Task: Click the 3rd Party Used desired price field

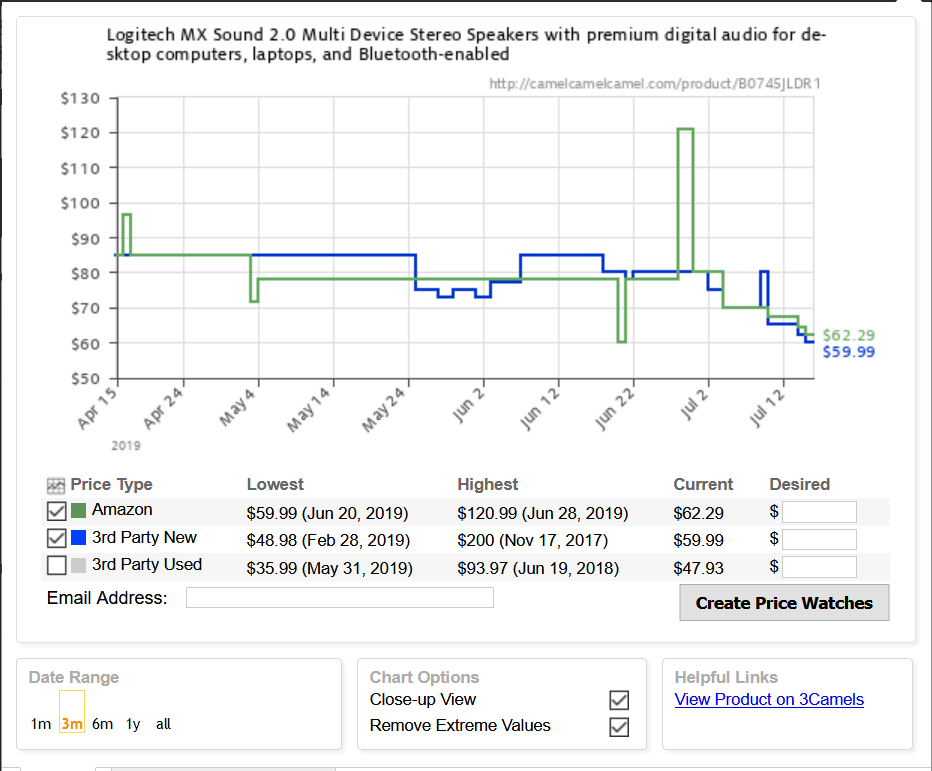Action: [x=819, y=567]
